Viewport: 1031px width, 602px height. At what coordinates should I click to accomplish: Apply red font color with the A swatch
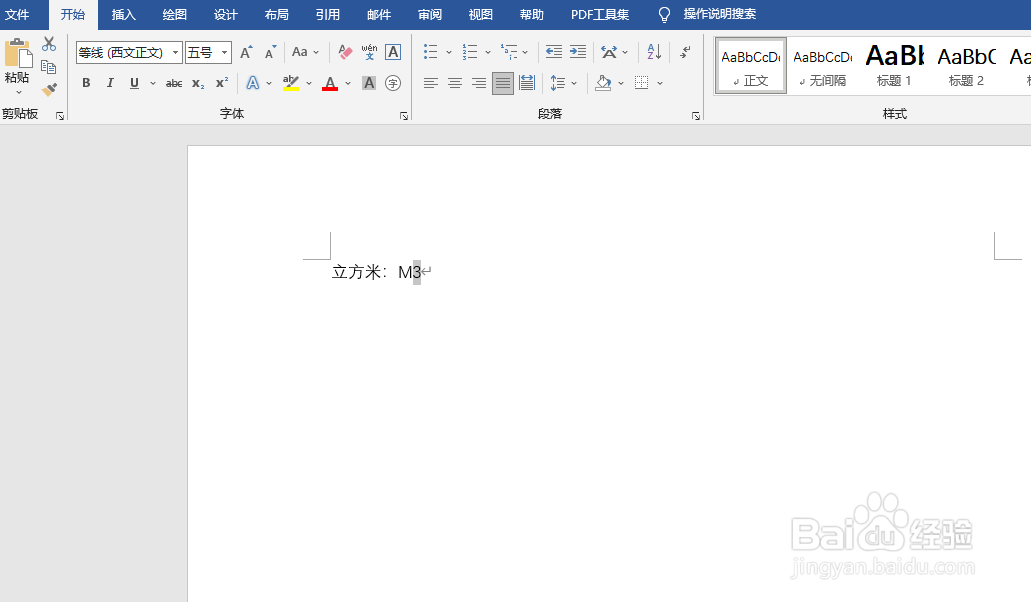pyautogui.click(x=330, y=83)
